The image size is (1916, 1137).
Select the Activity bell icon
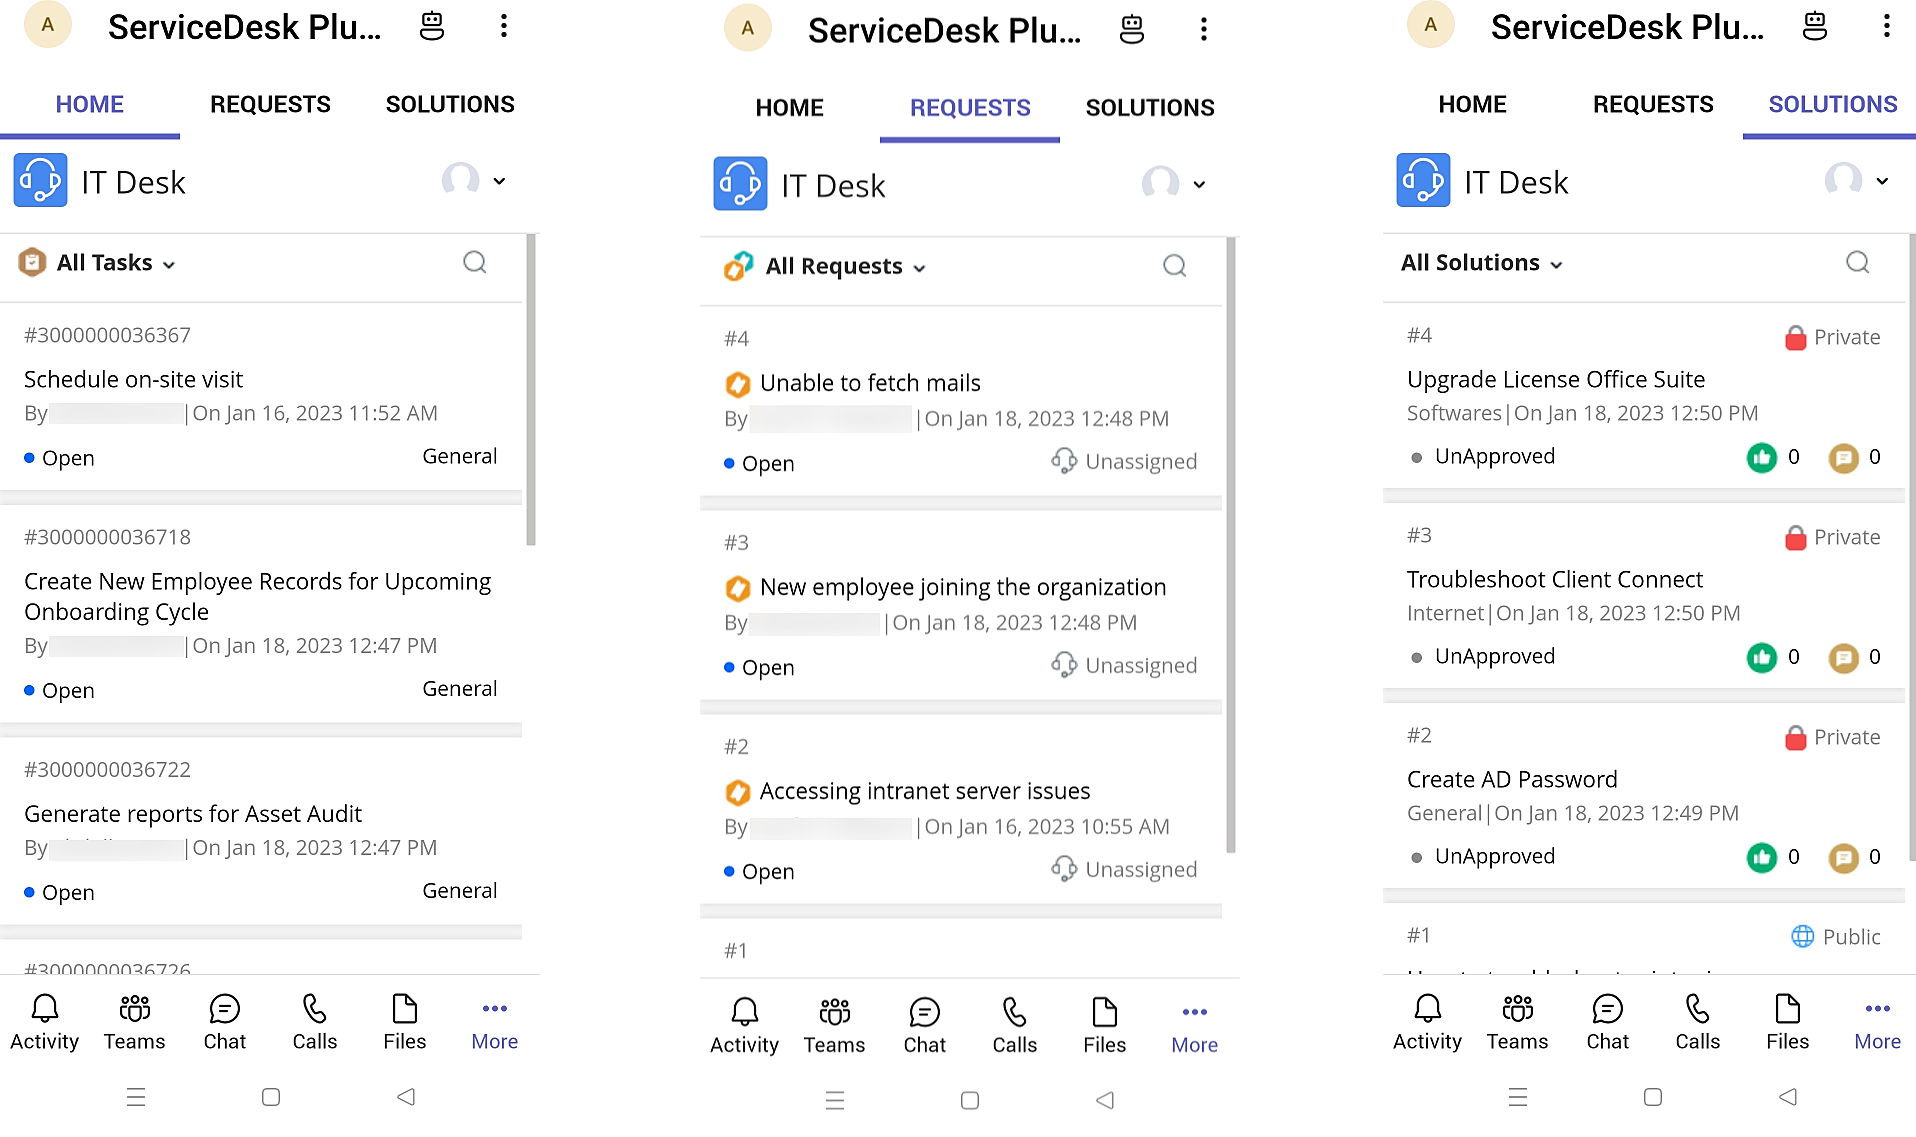pyautogui.click(x=44, y=1022)
